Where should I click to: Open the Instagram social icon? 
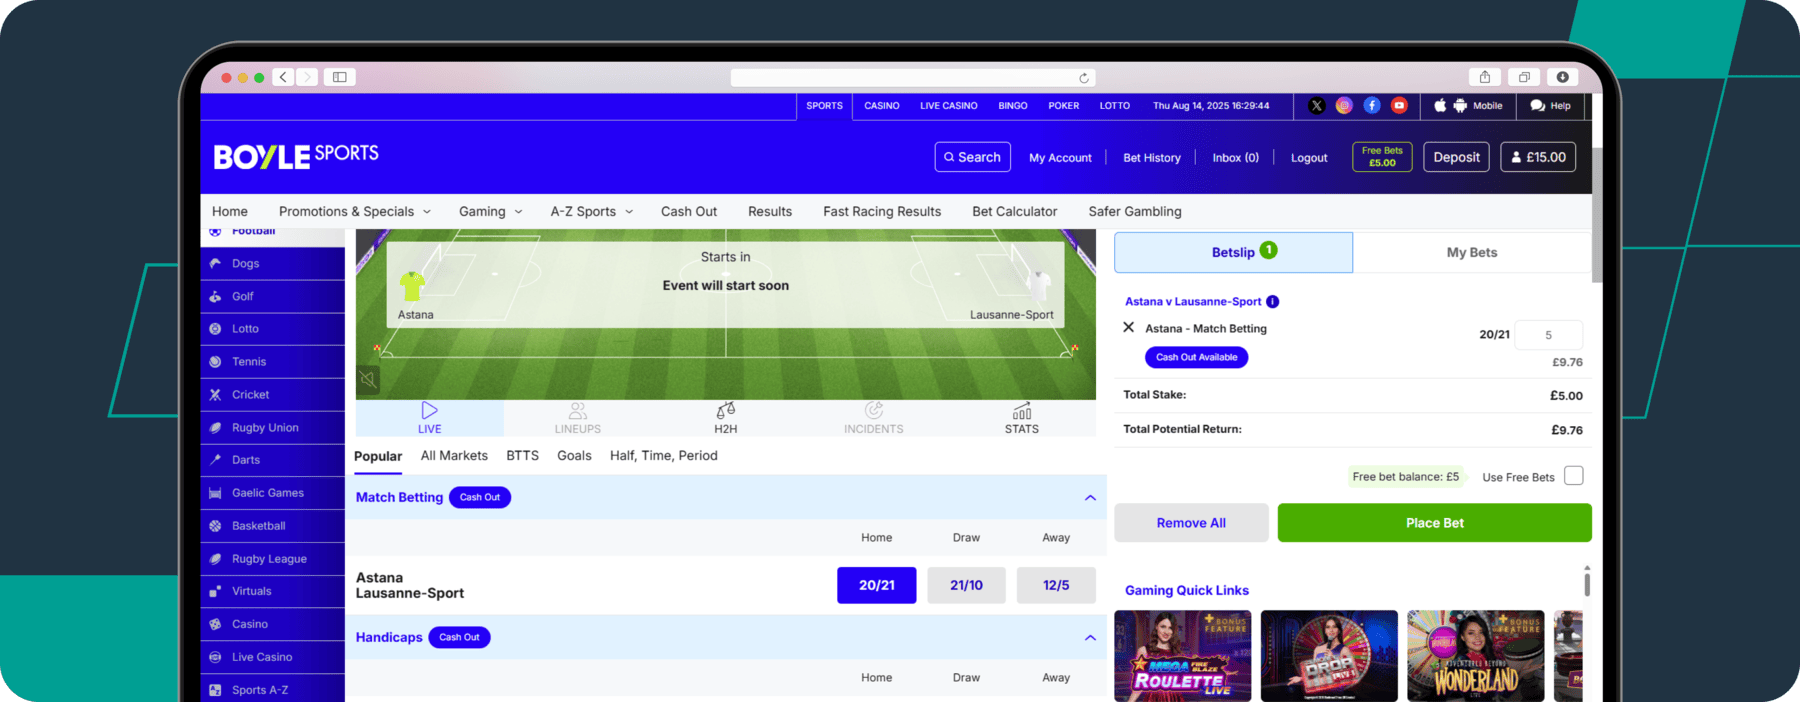[1344, 105]
